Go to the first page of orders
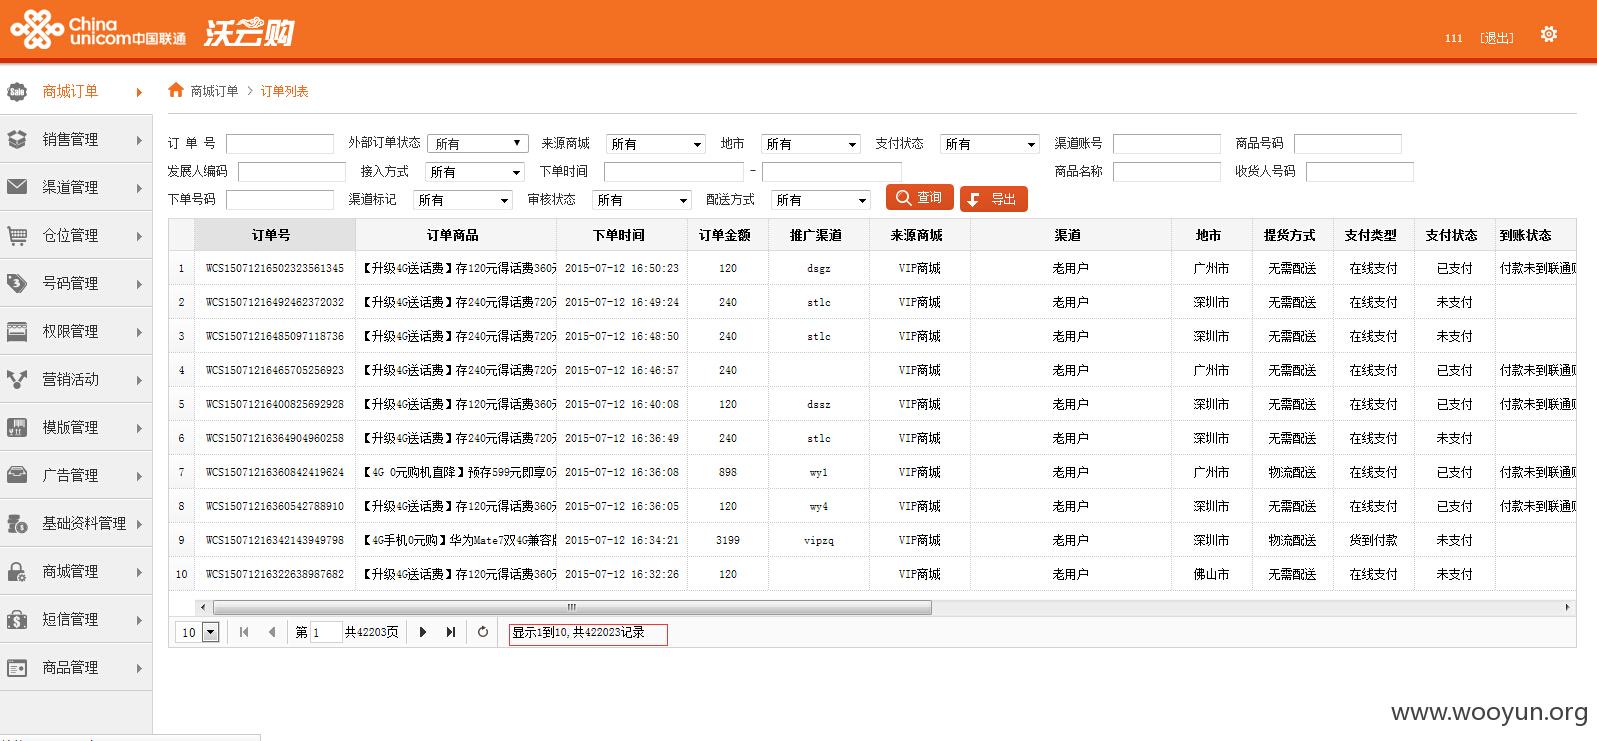The height and width of the screenshot is (741, 1597). 244,632
